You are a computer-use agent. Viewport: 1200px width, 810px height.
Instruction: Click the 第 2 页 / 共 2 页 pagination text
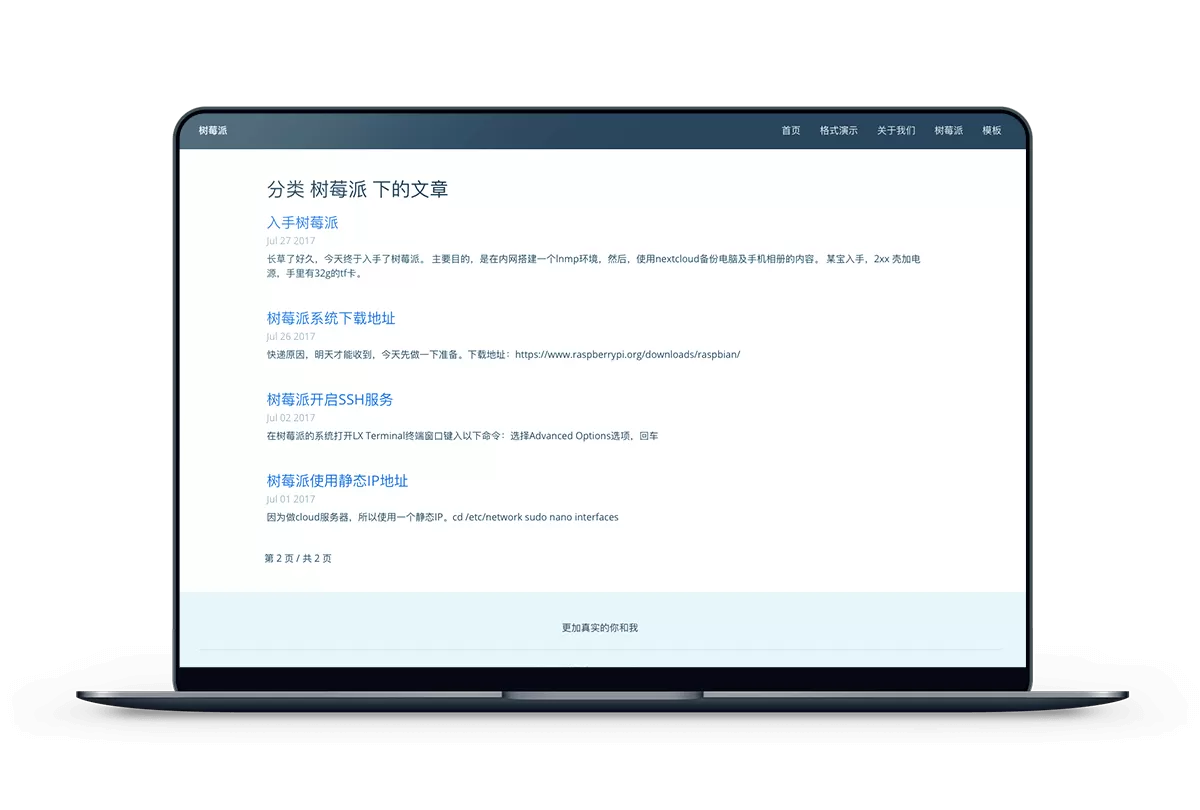click(x=298, y=559)
